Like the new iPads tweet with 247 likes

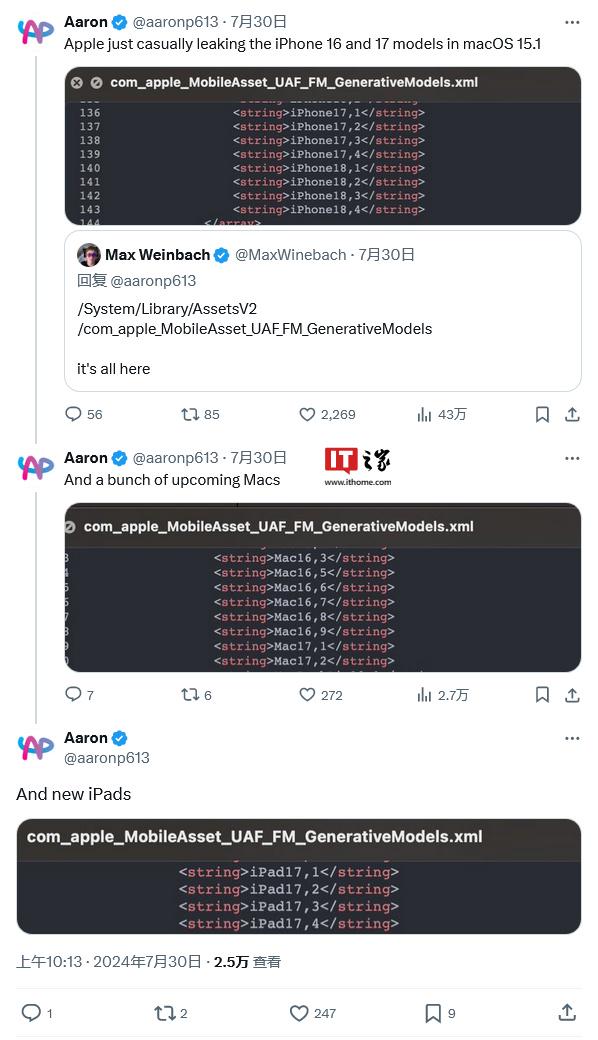click(x=299, y=1013)
